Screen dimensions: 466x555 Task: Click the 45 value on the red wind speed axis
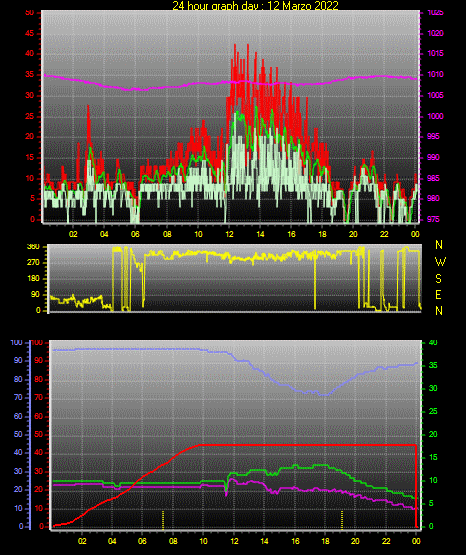(30, 34)
